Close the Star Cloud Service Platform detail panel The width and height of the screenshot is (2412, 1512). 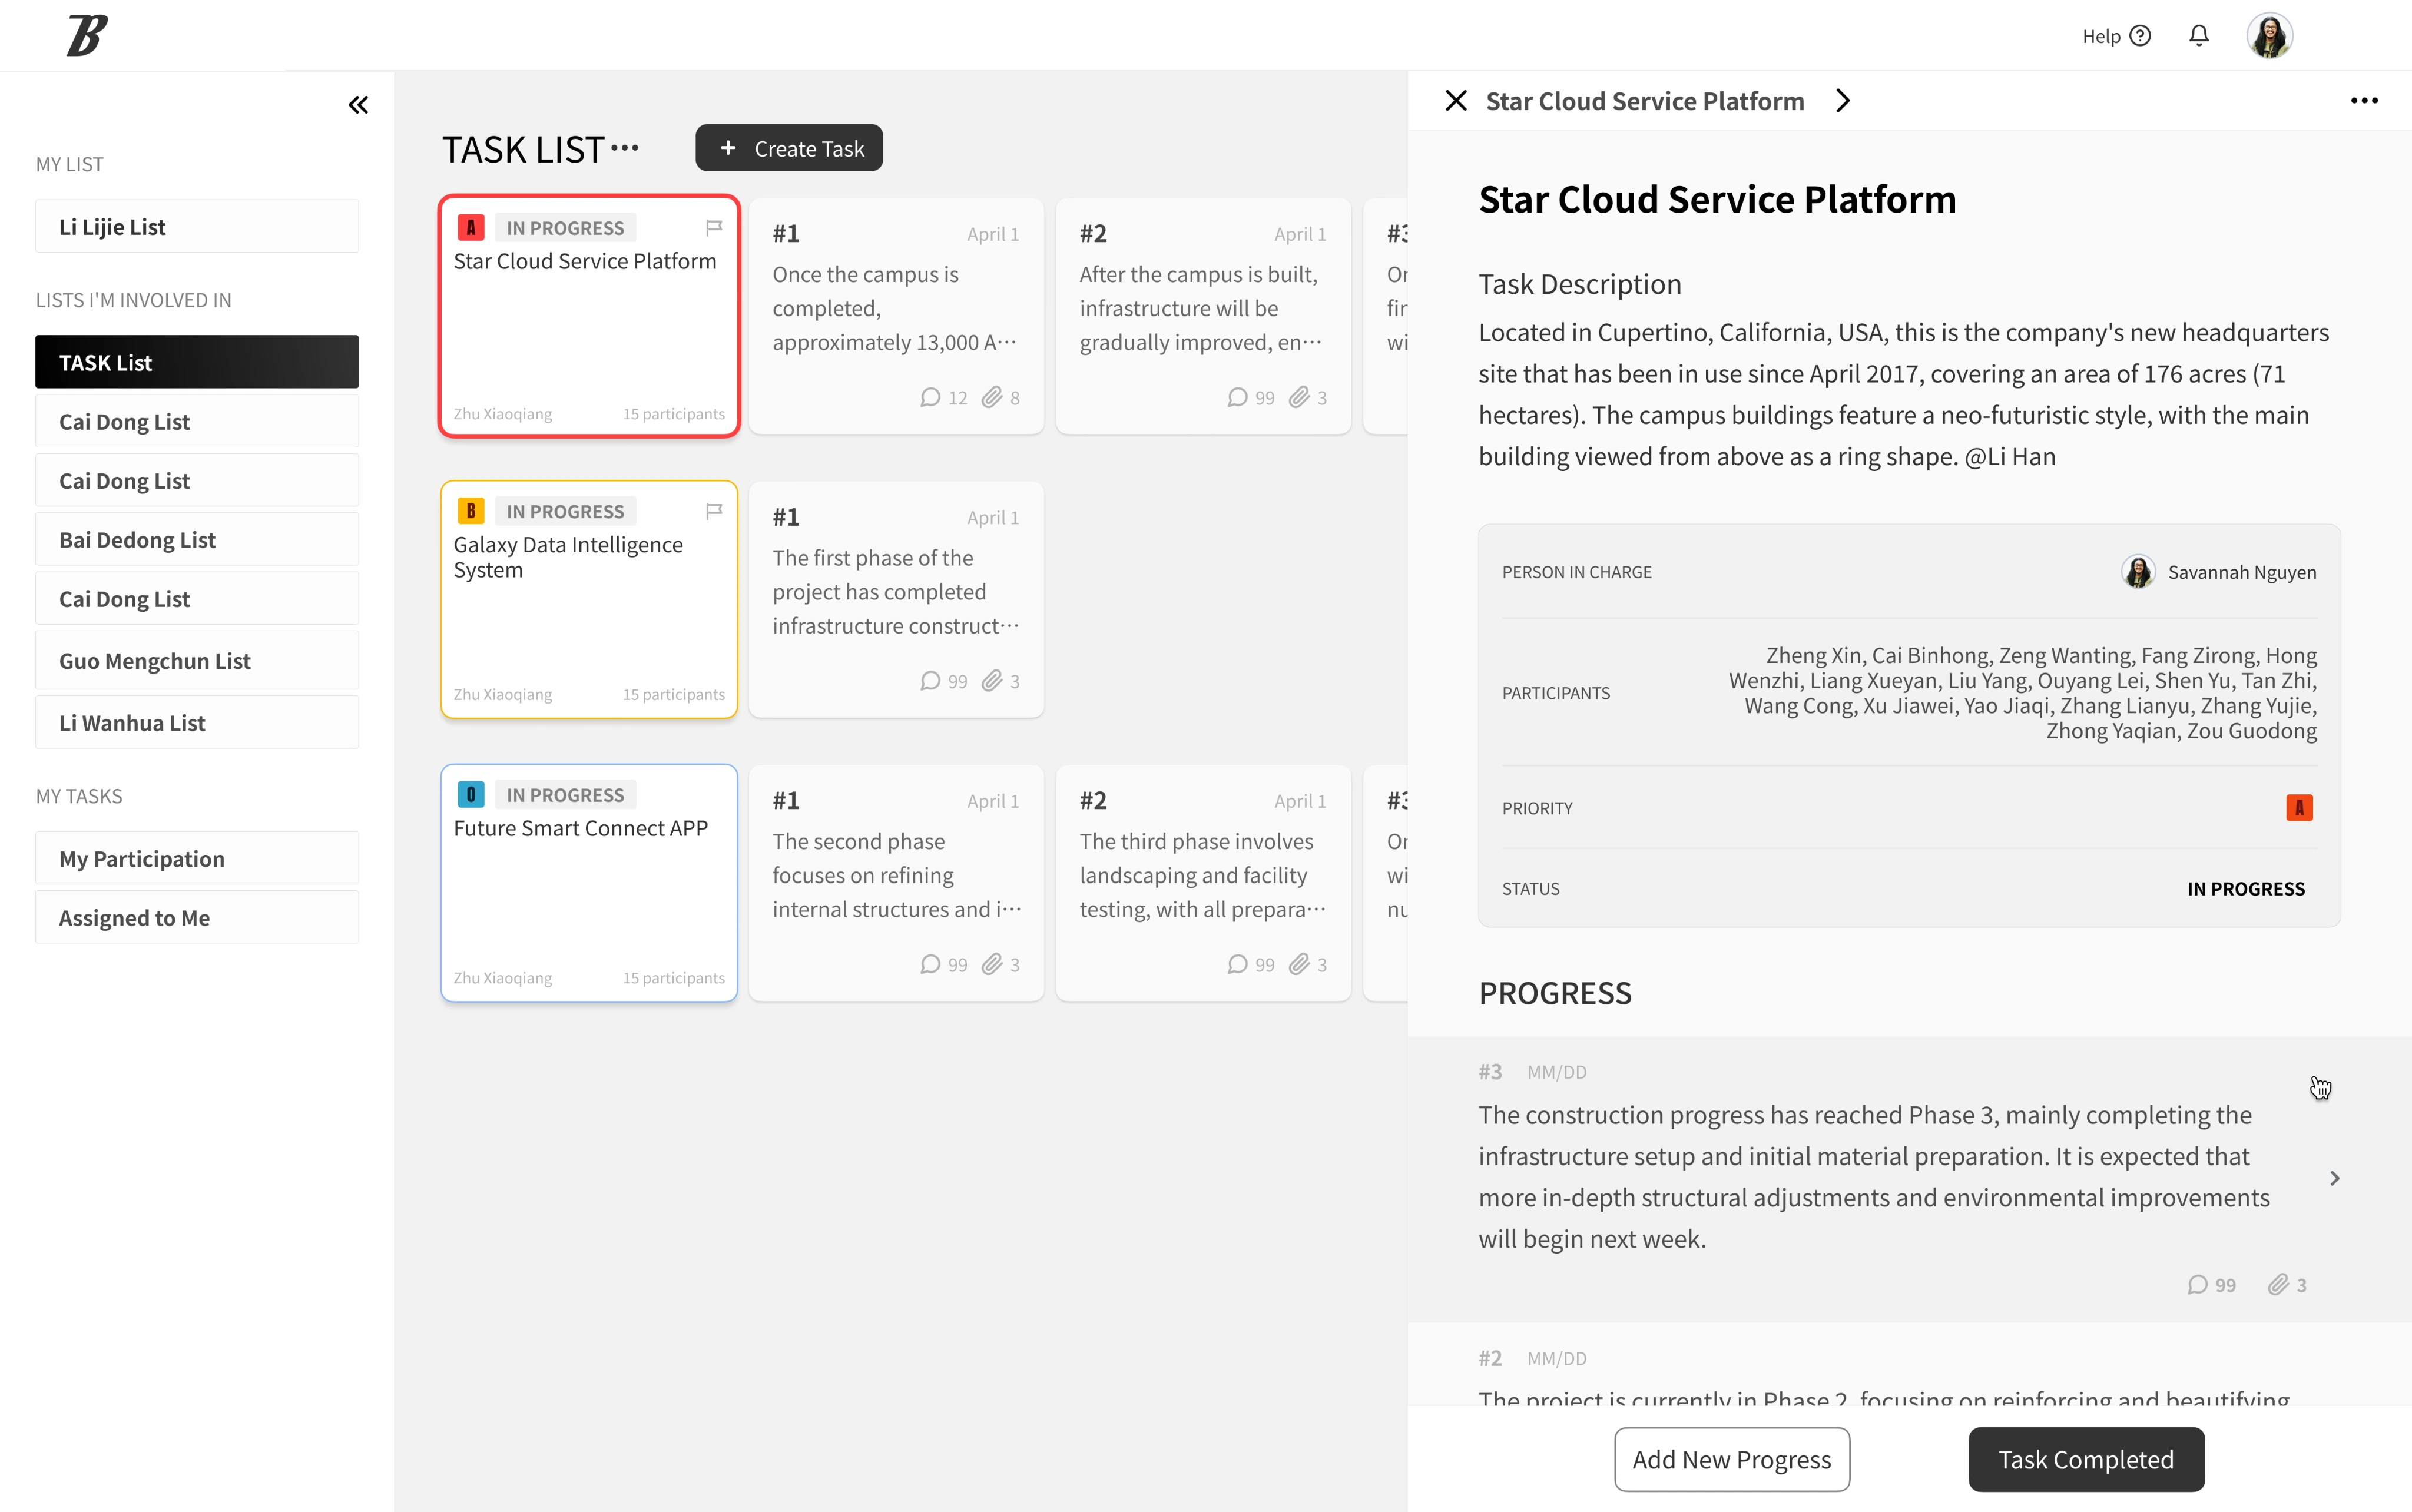1456,101
